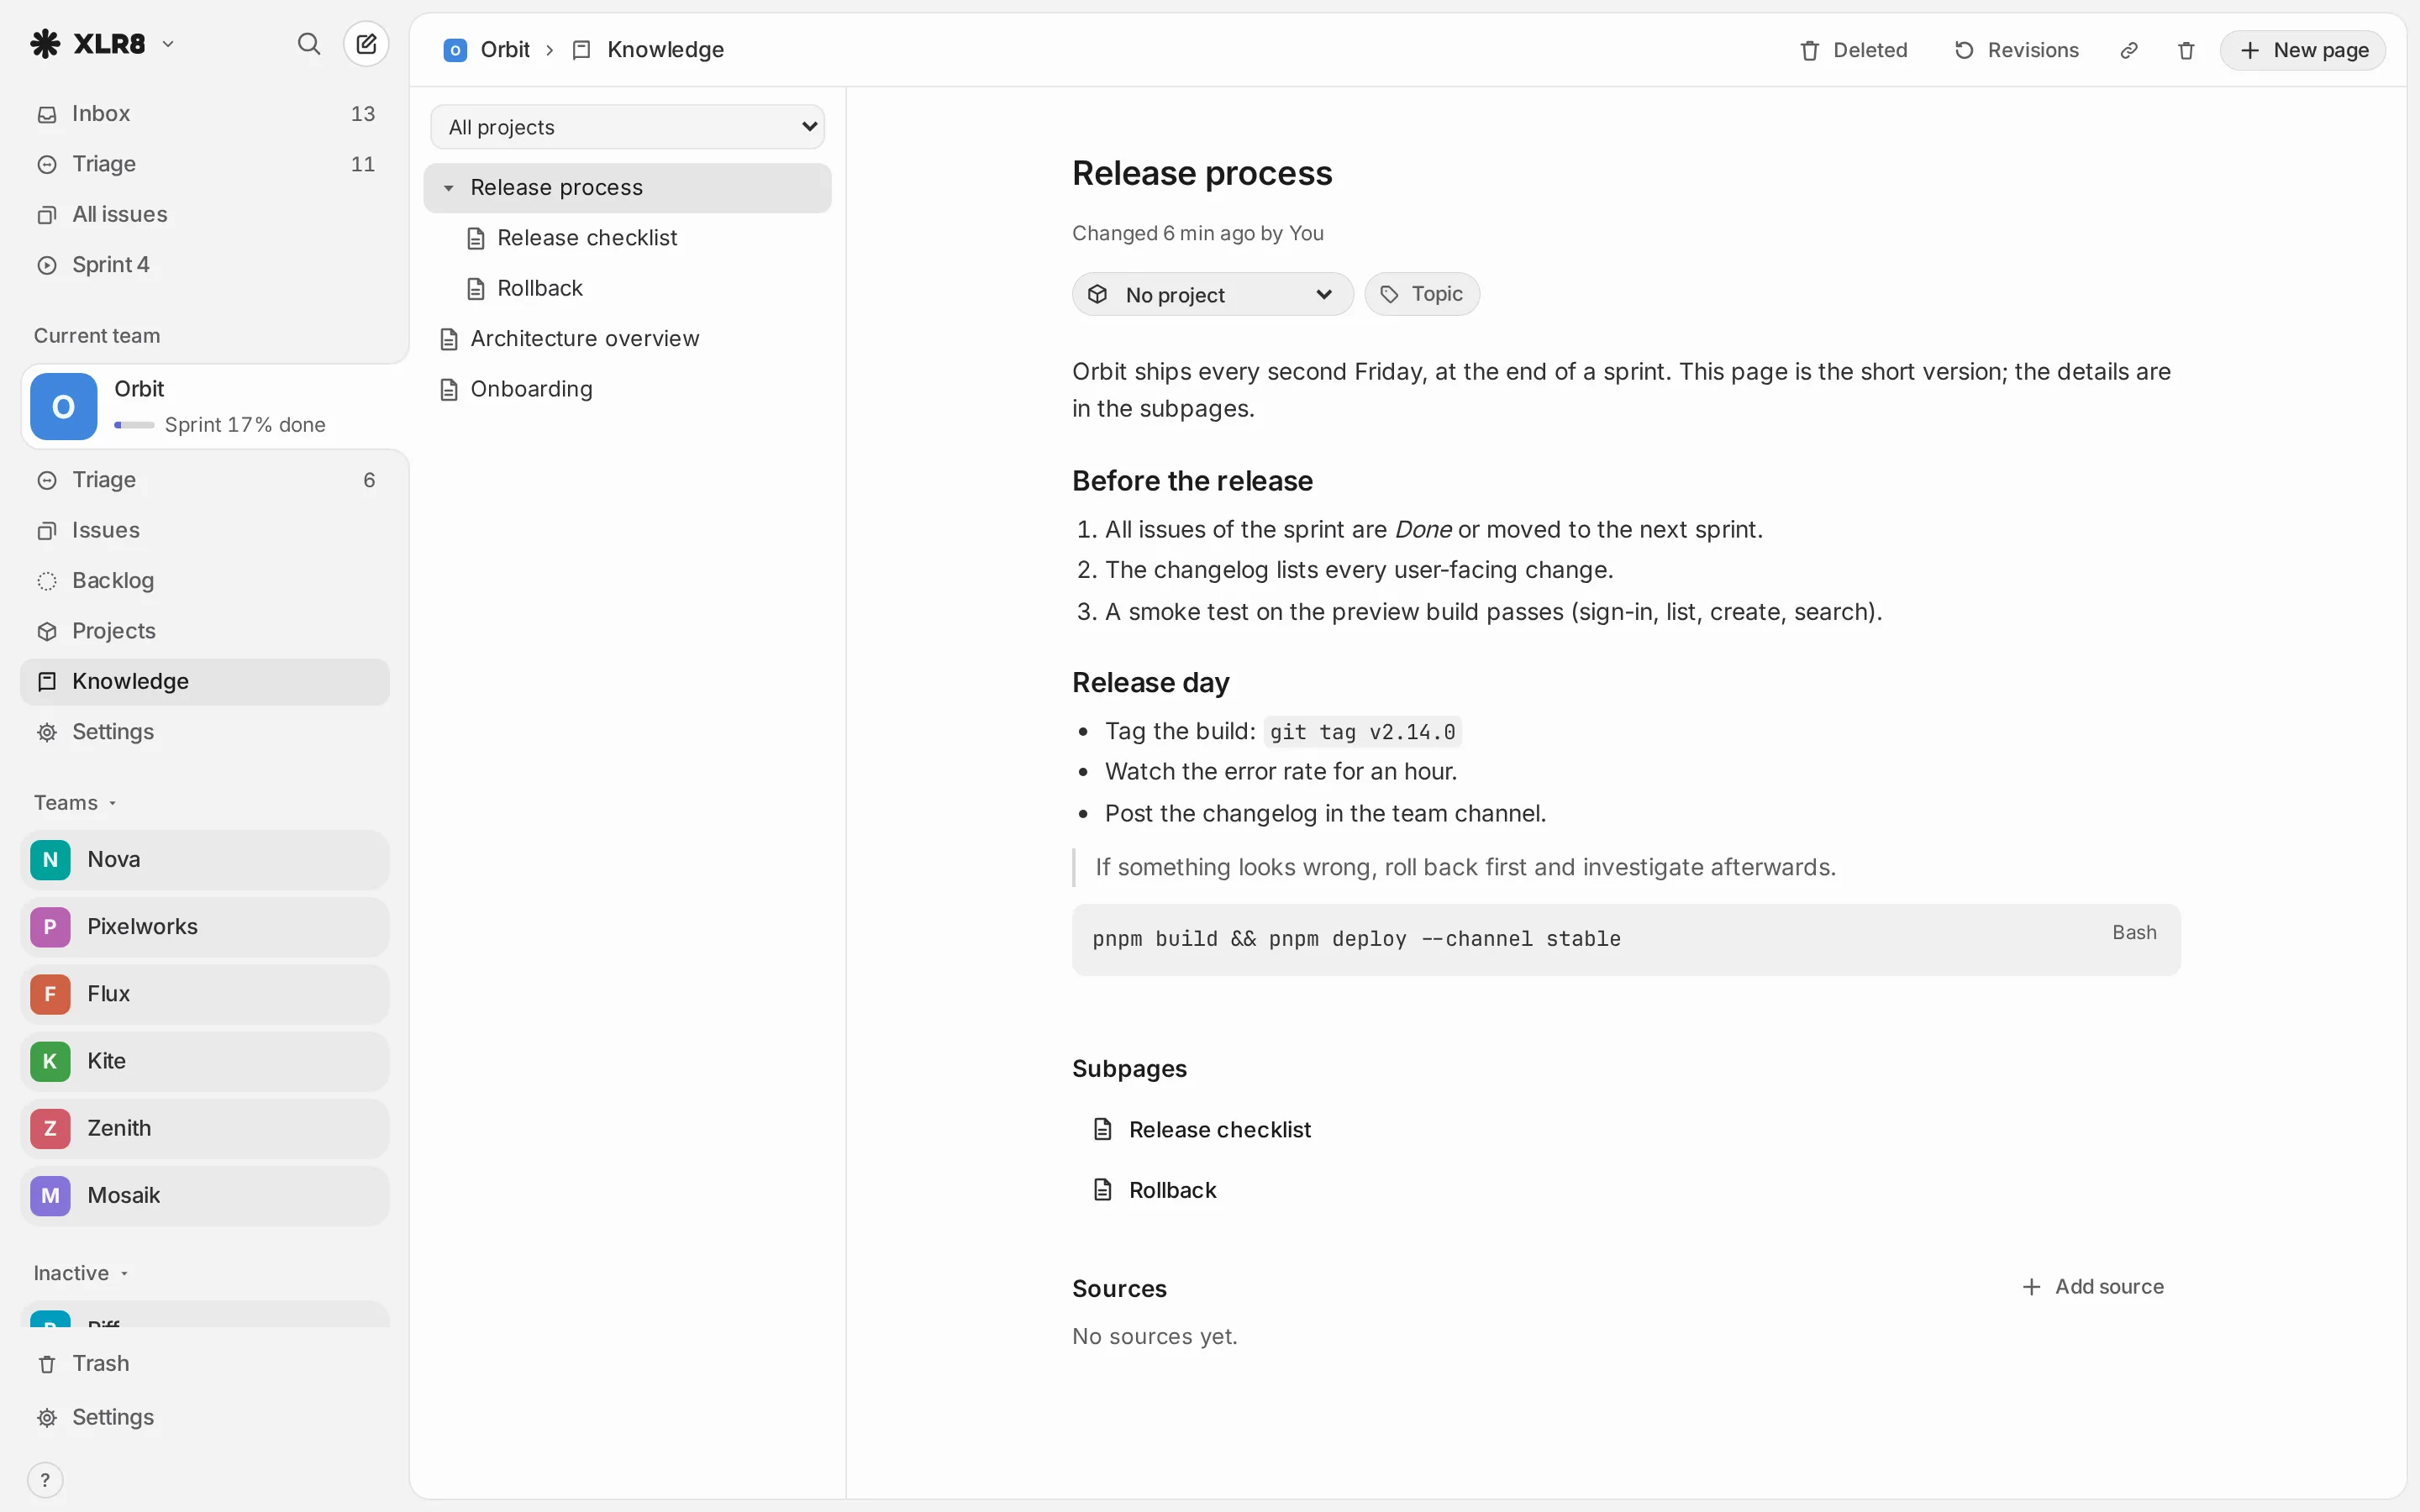
Task: Open the search magnifier icon
Action: (309, 44)
